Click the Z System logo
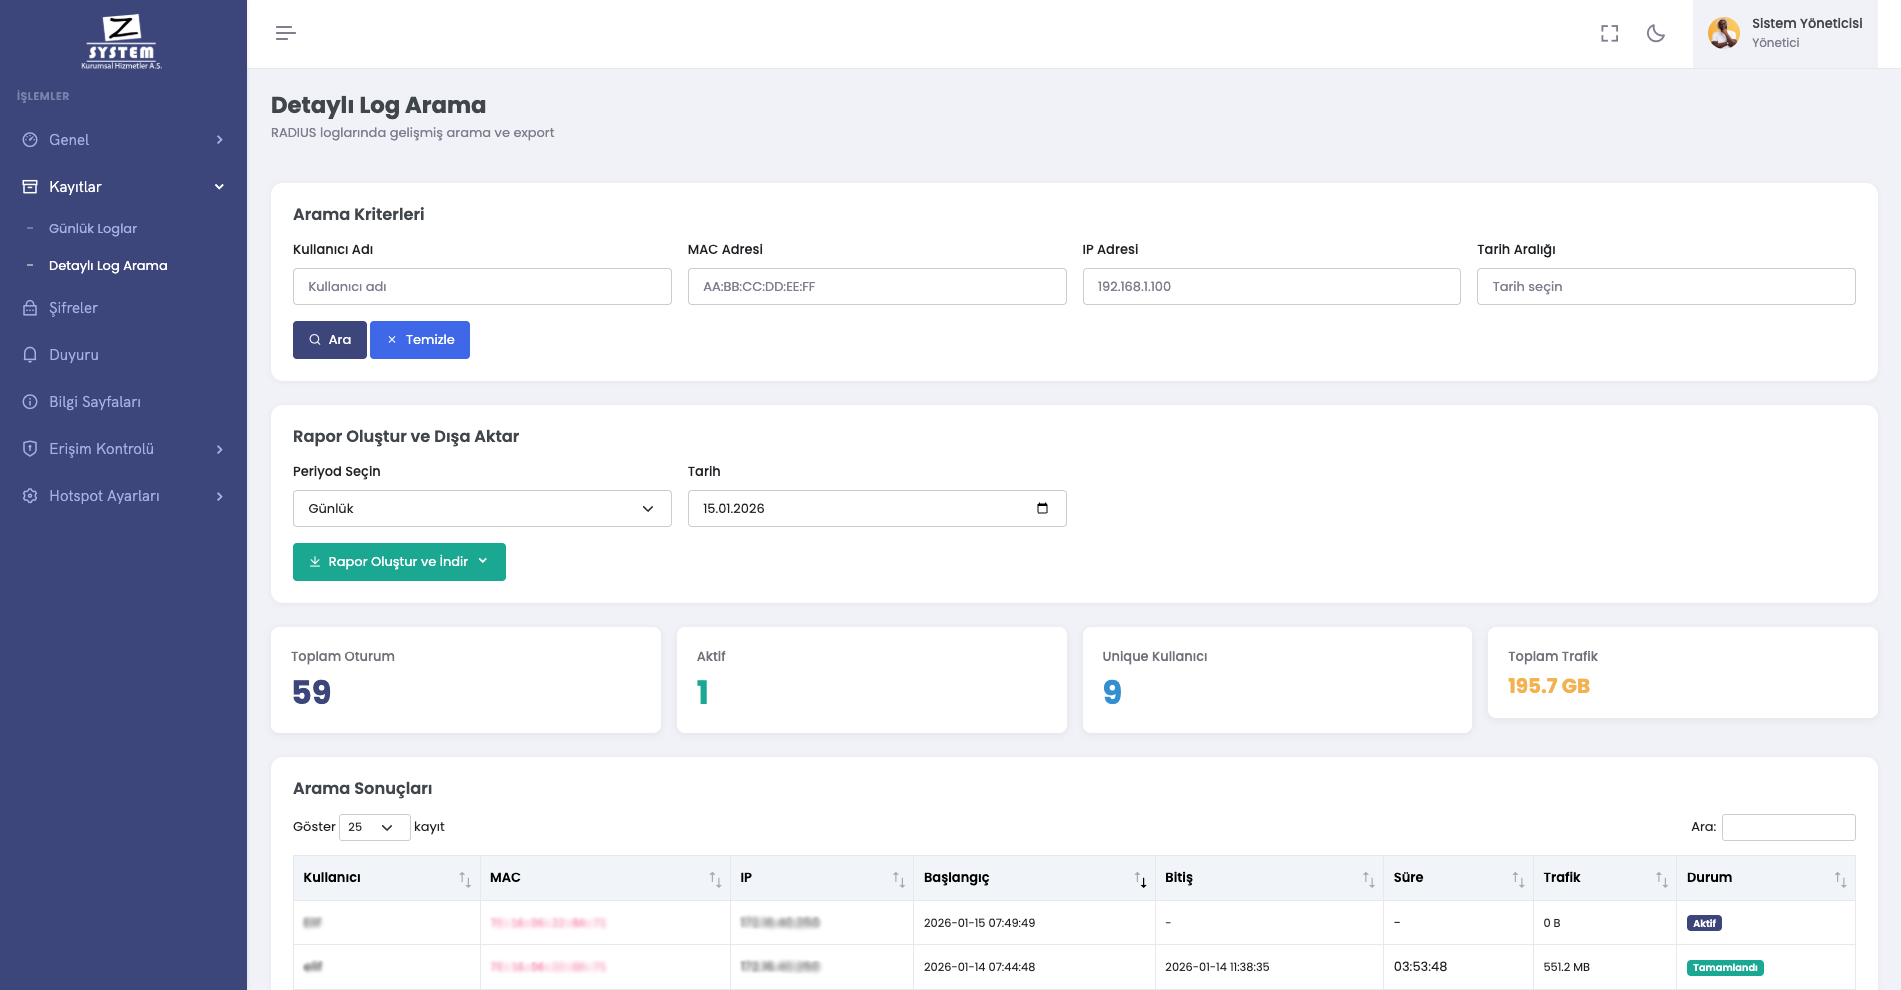 (x=122, y=42)
